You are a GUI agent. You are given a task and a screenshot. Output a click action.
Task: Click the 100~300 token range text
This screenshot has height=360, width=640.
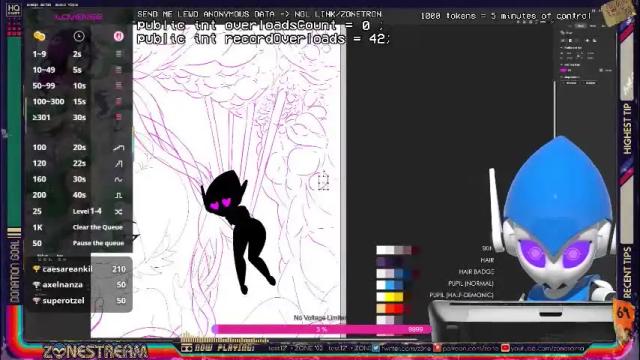pos(48,101)
